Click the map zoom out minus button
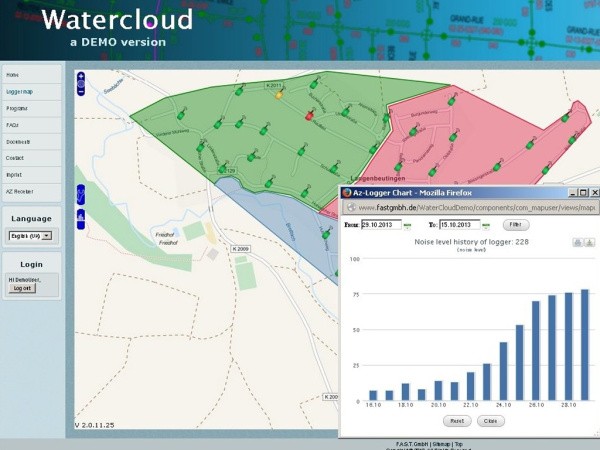600x450 pixels. pos(81,88)
